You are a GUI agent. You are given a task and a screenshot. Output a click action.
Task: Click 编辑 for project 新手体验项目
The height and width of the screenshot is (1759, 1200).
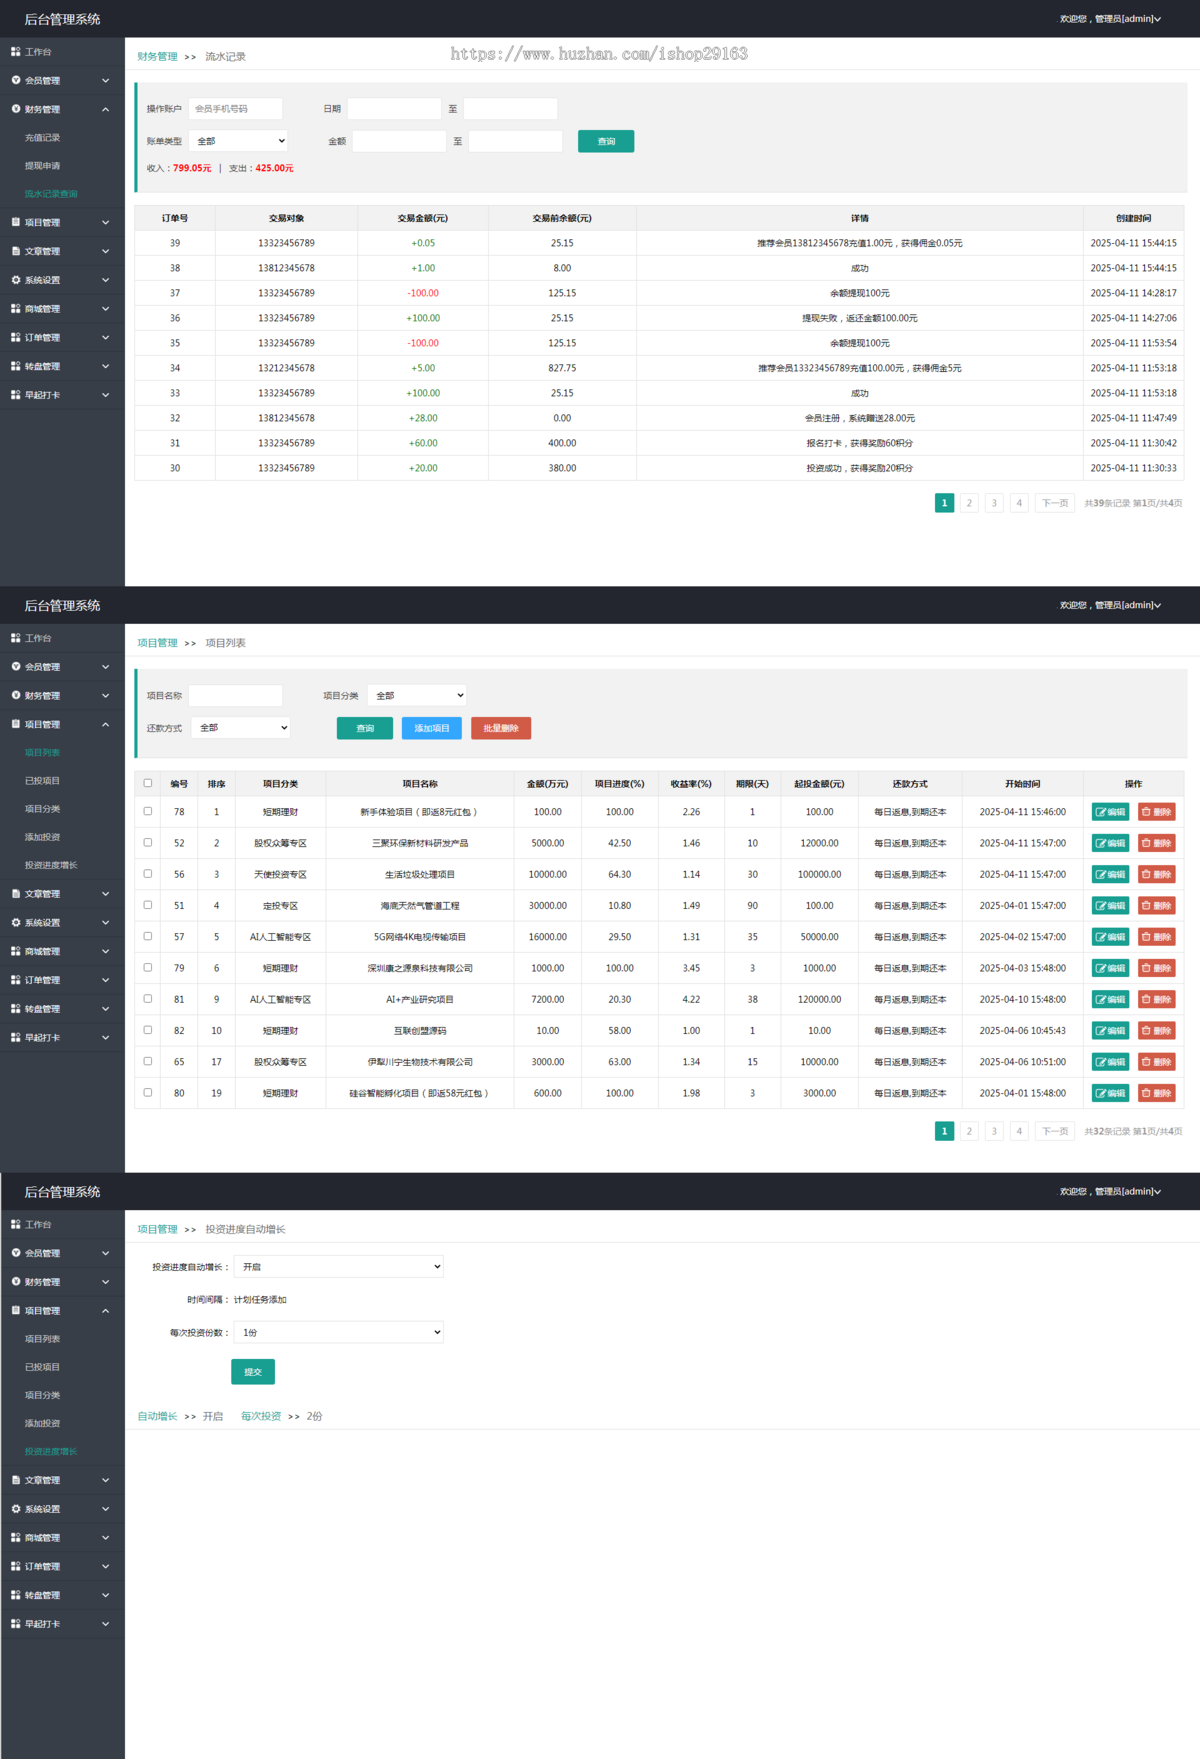point(1110,812)
